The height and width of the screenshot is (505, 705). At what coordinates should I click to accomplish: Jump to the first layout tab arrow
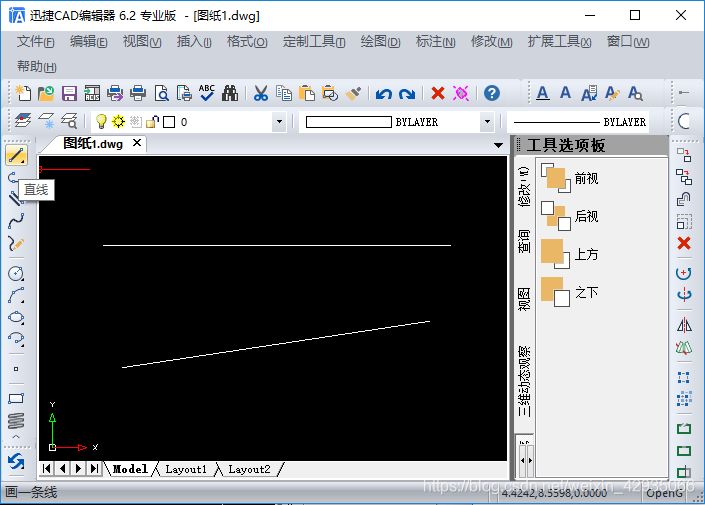[x=46, y=469]
